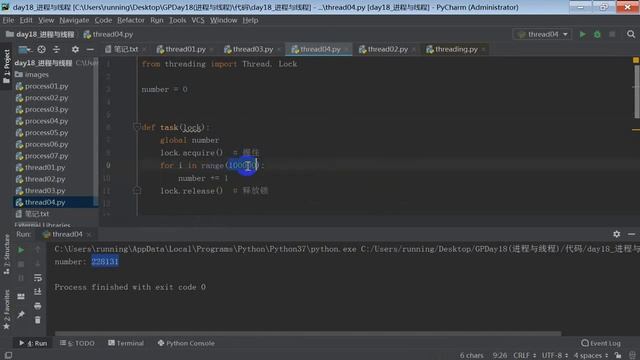The height and width of the screenshot is (360, 640).
Task: Collapse the task function fold marker
Action: coord(137,127)
